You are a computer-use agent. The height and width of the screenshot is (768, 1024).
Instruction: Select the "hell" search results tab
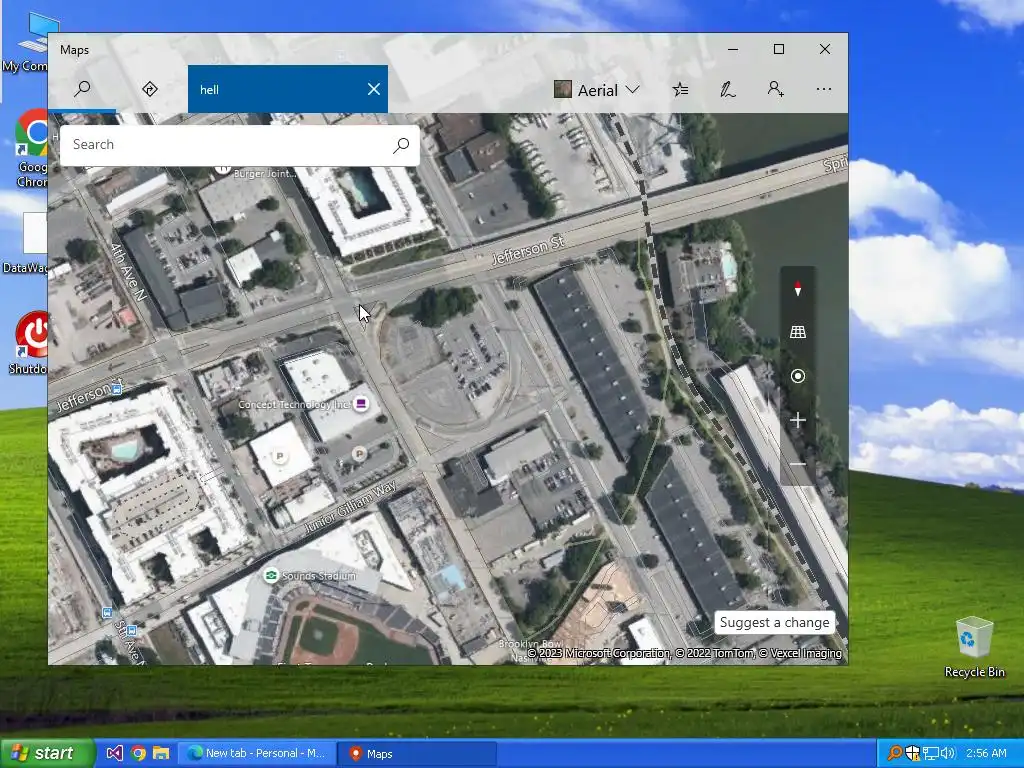tap(287, 89)
